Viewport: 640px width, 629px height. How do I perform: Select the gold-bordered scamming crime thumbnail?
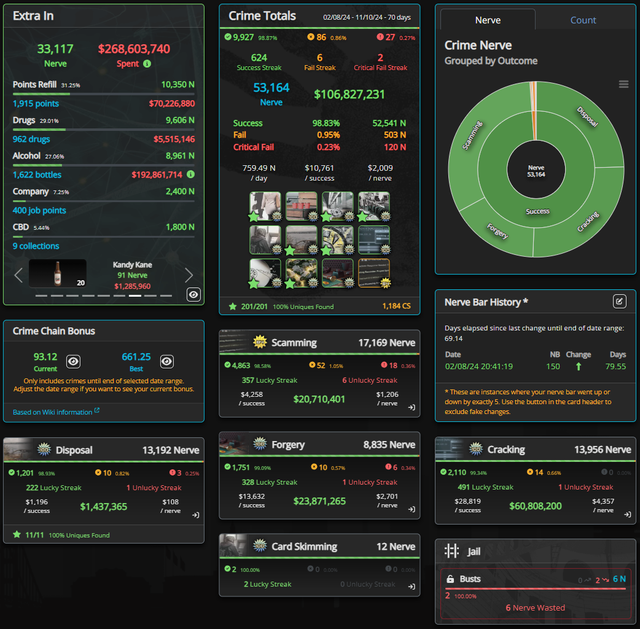click(x=374, y=273)
